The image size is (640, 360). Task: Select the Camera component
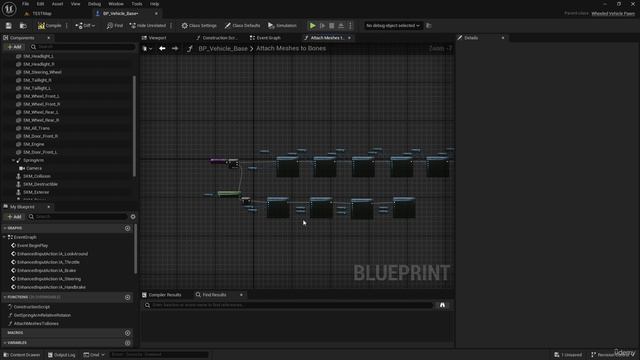point(33,168)
